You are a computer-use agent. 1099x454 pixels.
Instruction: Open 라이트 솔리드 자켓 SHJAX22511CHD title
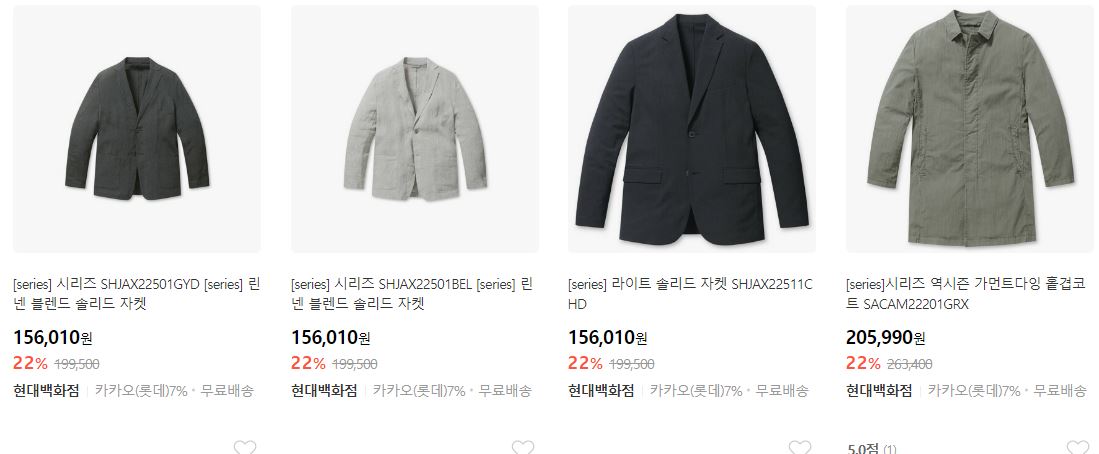click(x=690, y=294)
